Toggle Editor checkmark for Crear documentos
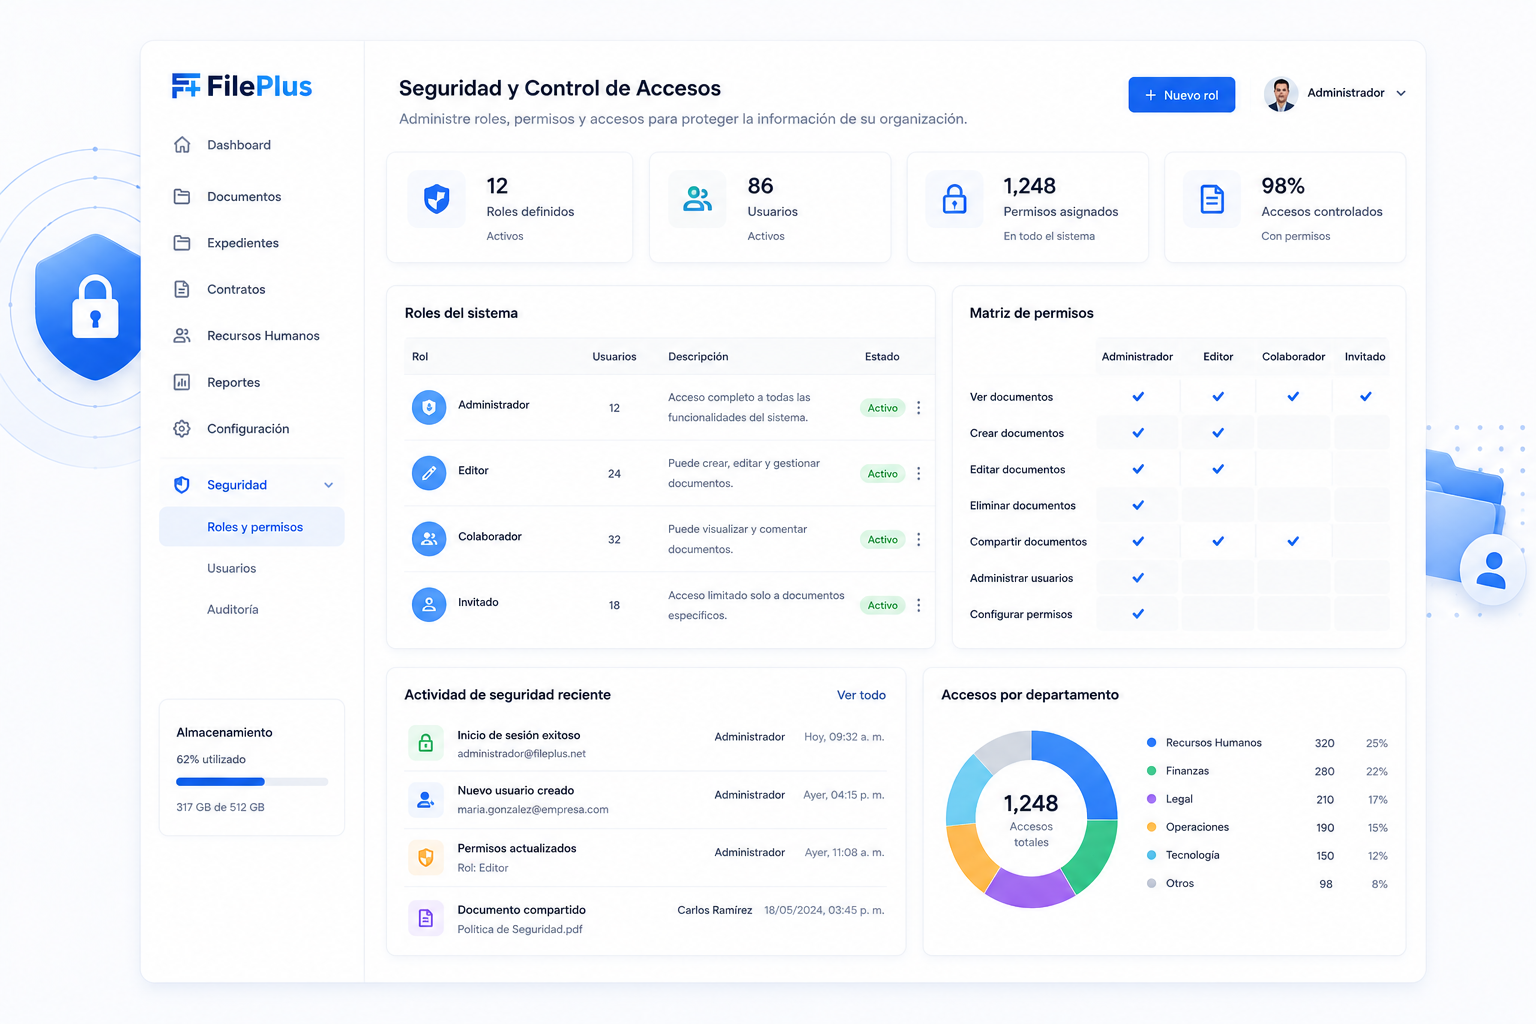 tap(1218, 433)
